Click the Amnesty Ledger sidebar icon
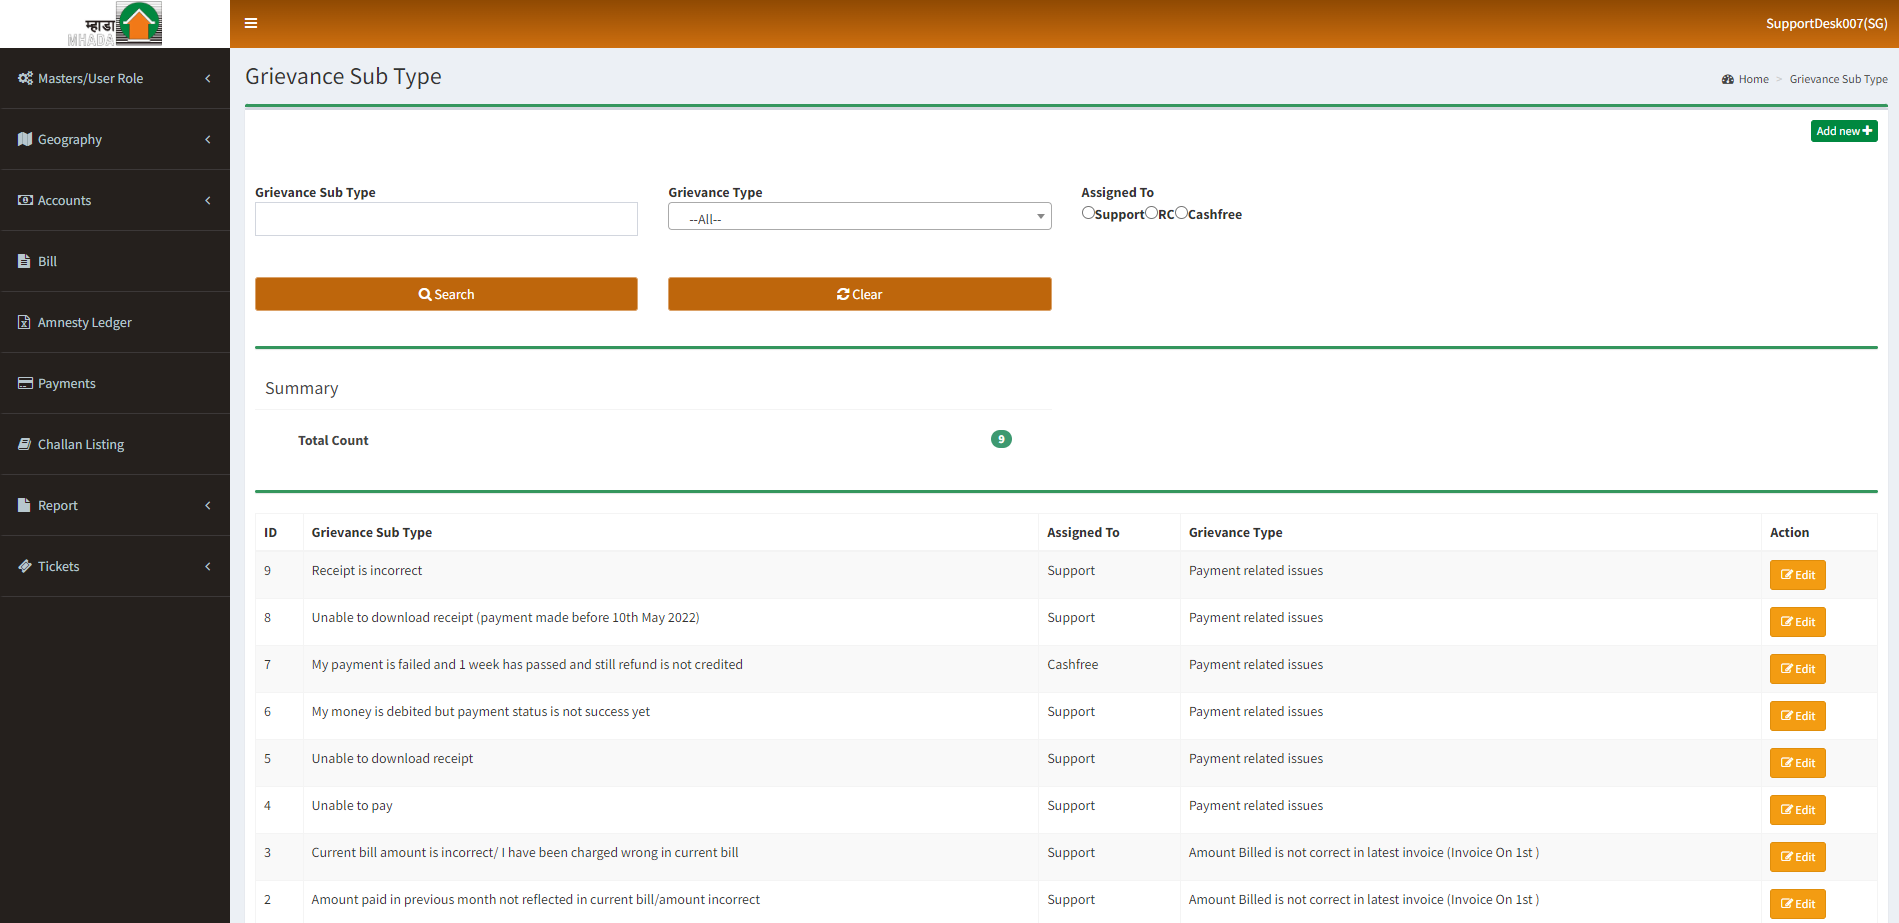The width and height of the screenshot is (1899, 923). (x=25, y=322)
